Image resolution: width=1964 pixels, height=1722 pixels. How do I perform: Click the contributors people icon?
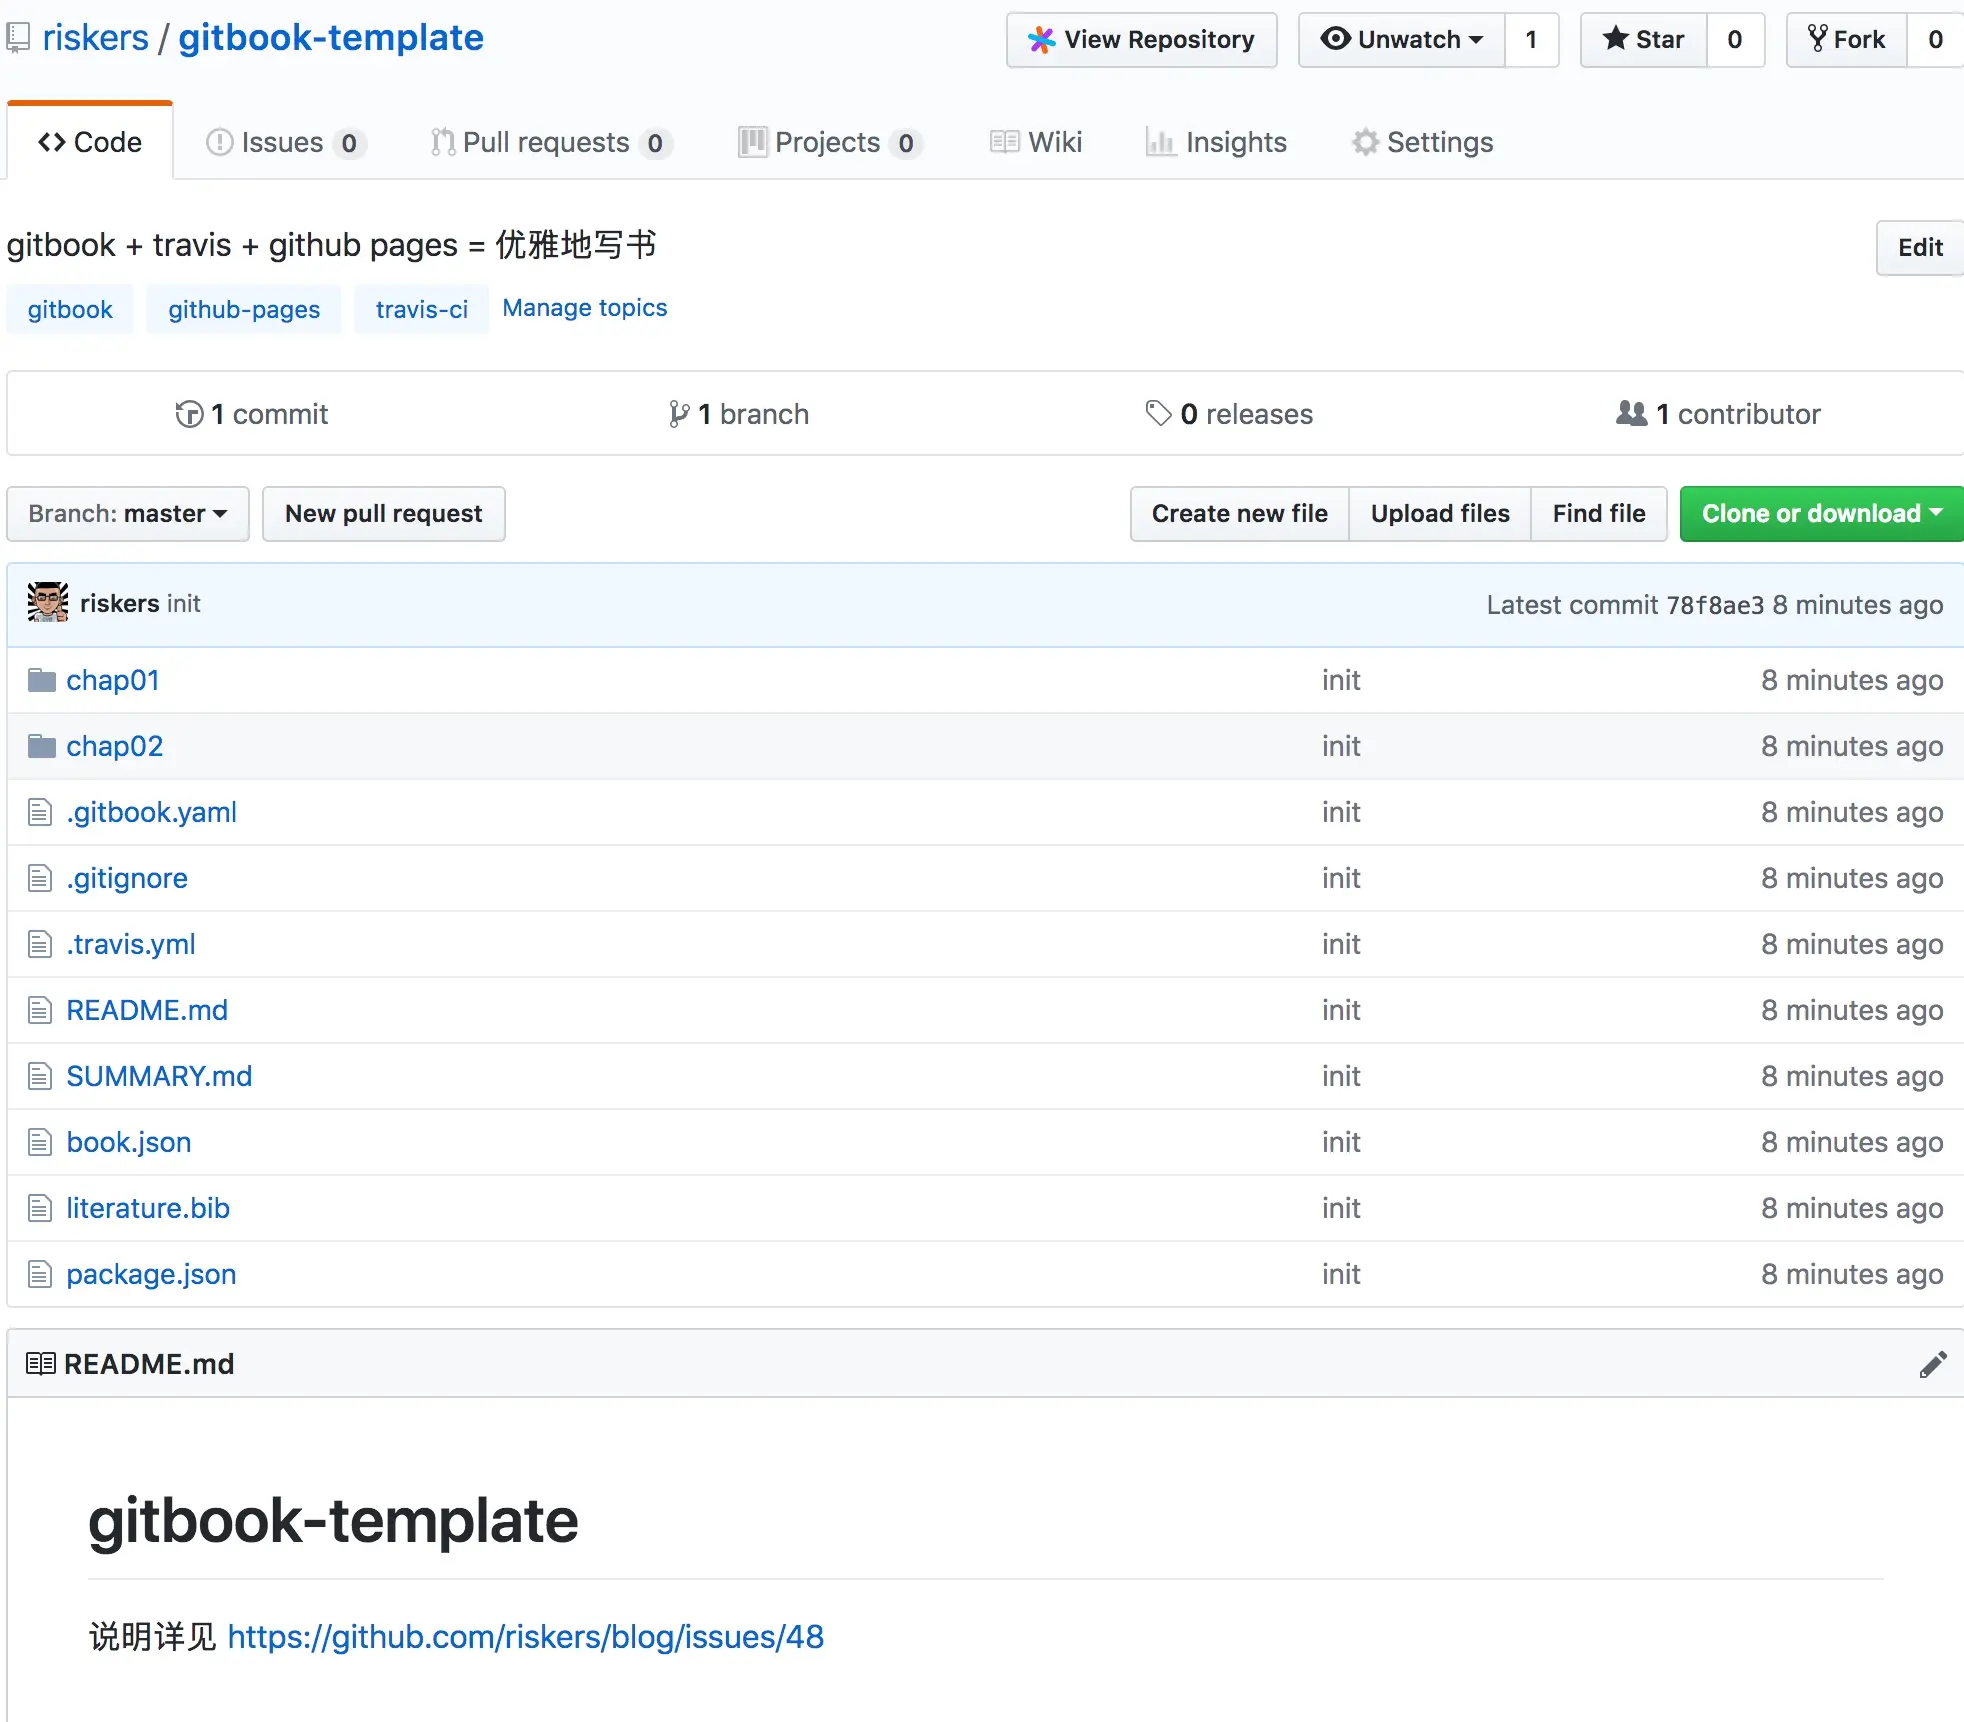coord(1631,413)
